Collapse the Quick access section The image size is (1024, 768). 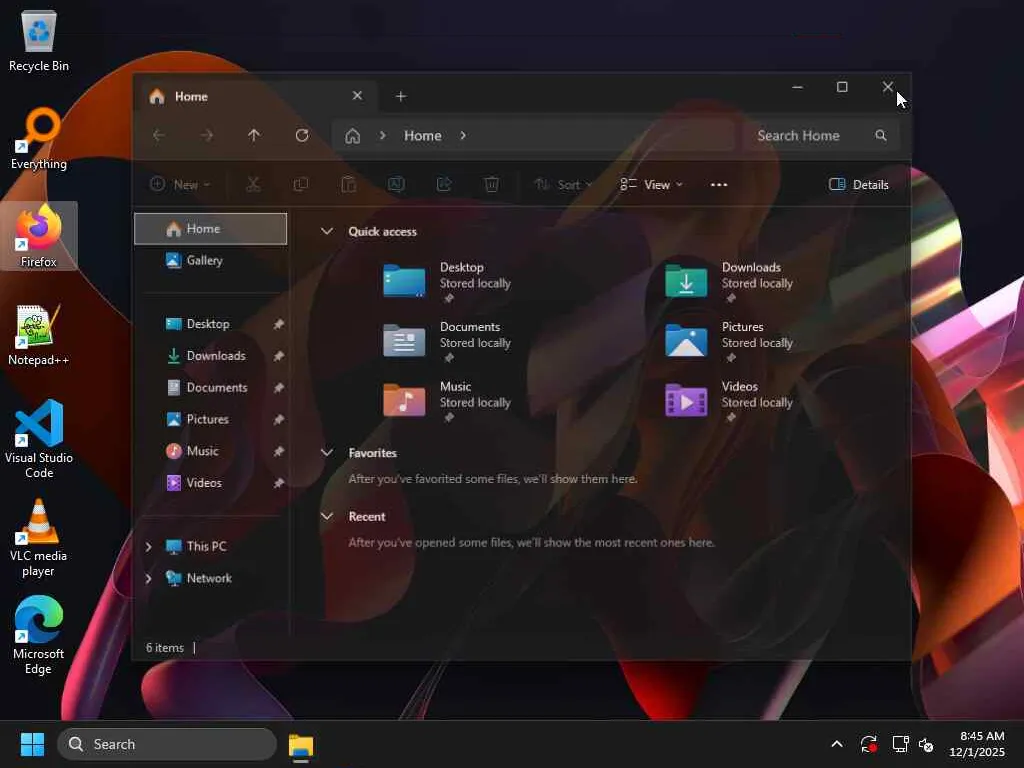[327, 231]
